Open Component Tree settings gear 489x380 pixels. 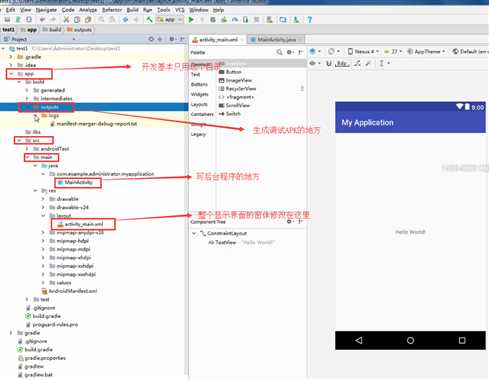pyautogui.click(x=290, y=222)
